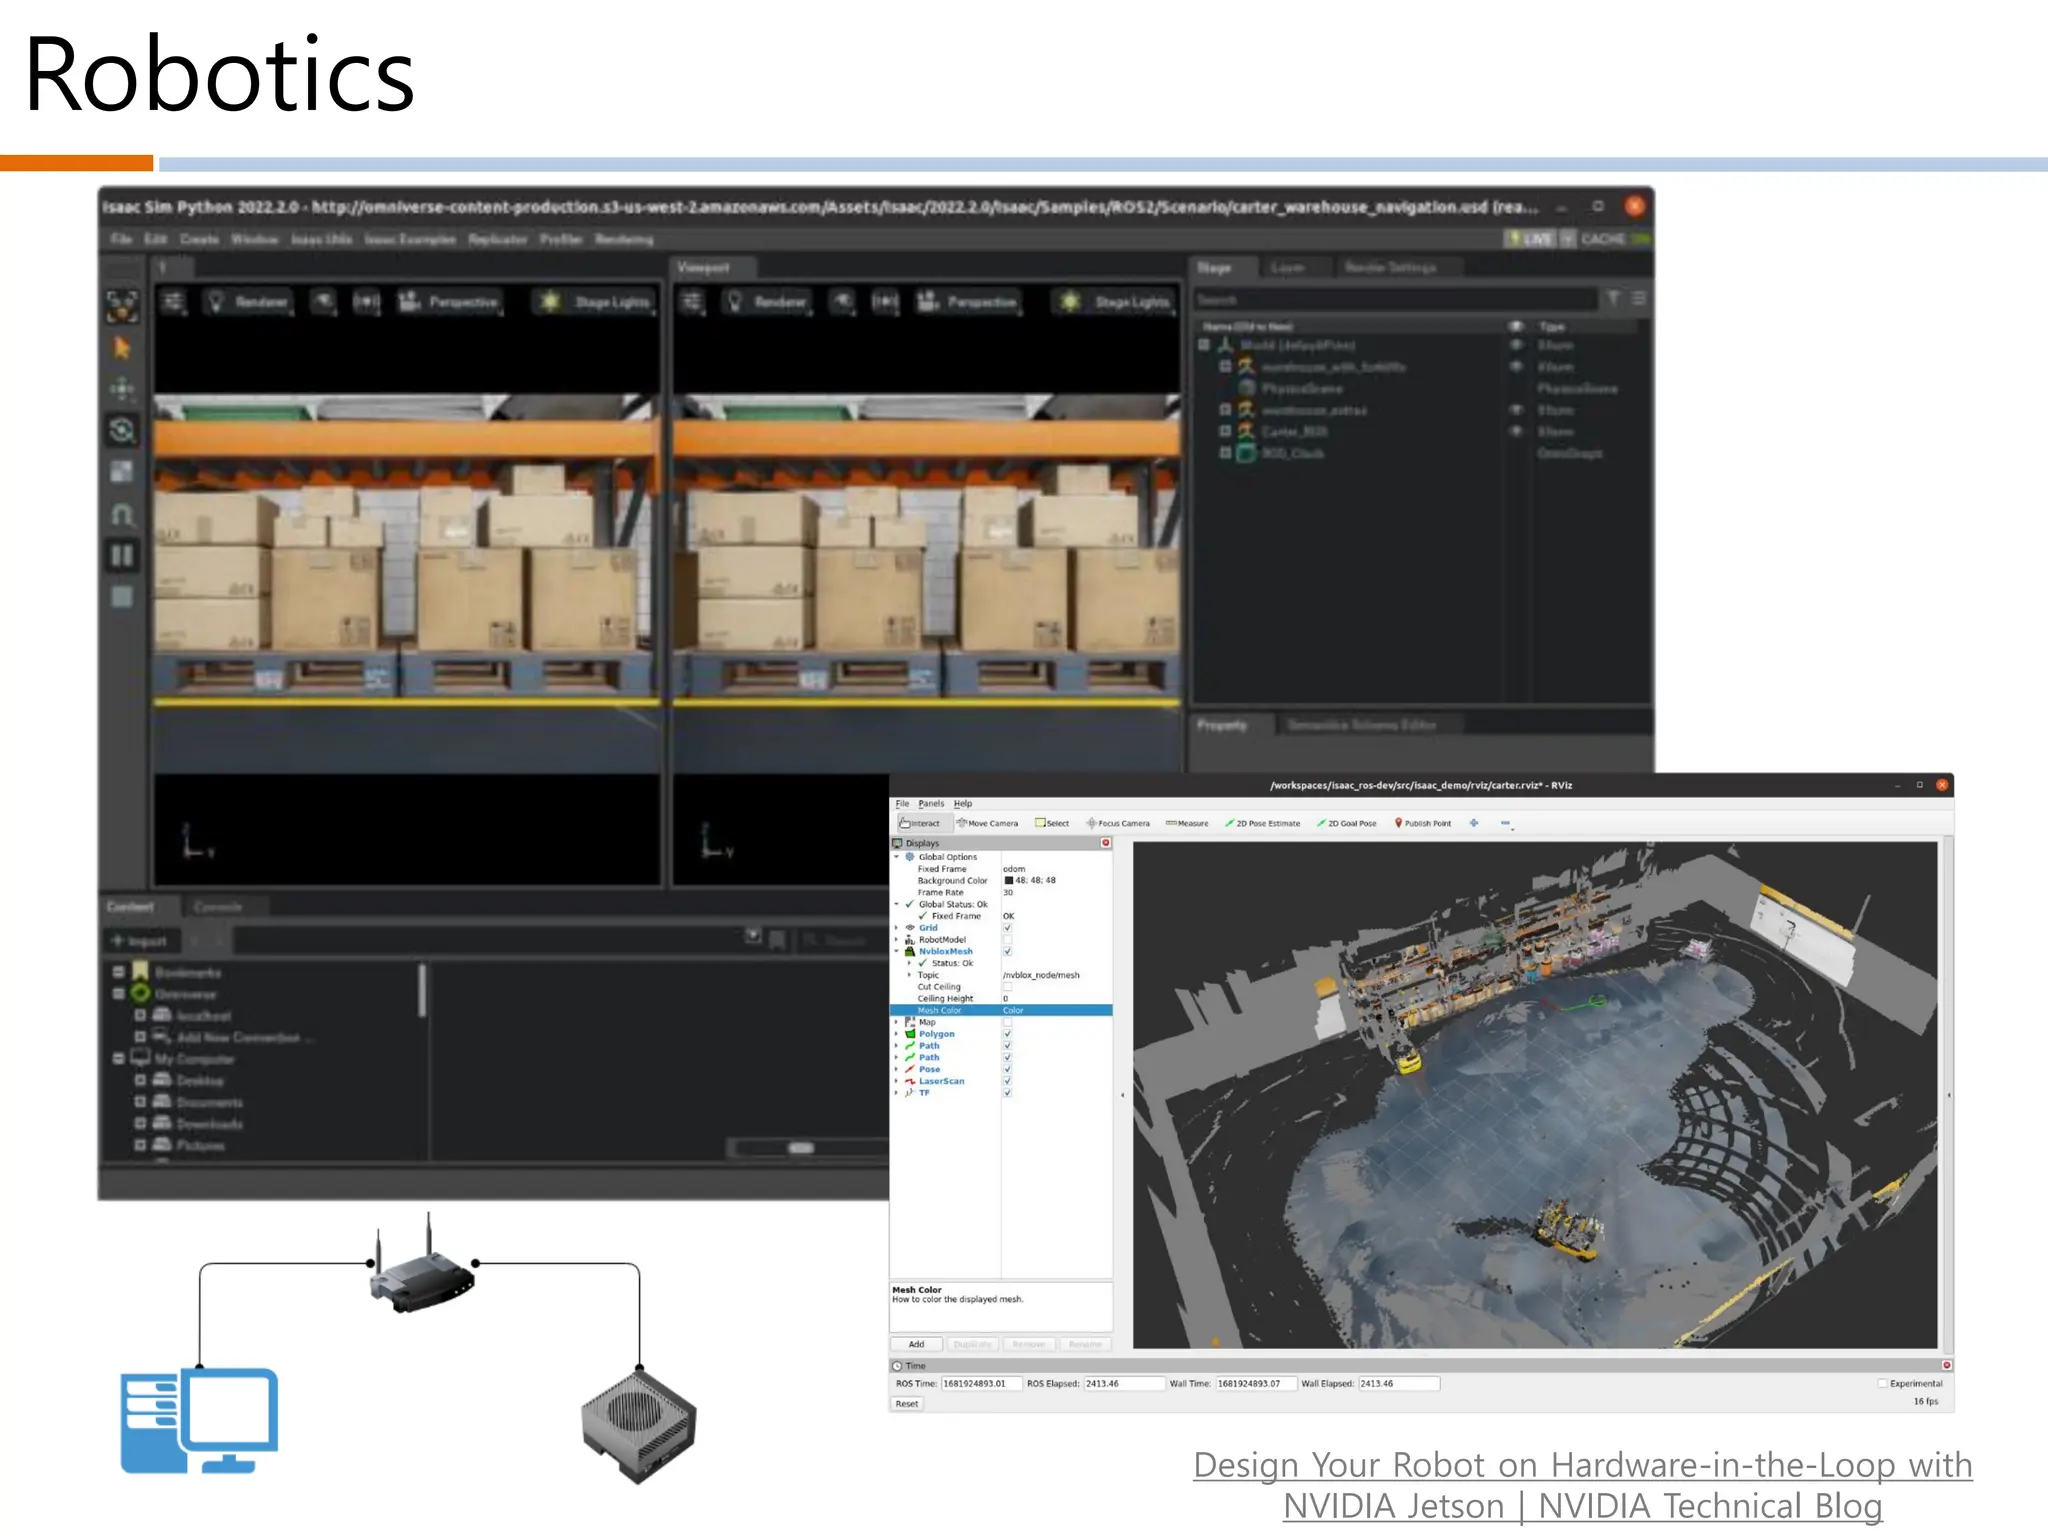Activate the Publish Point tool
This screenshot has height=1536, width=2048.
click(1423, 823)
